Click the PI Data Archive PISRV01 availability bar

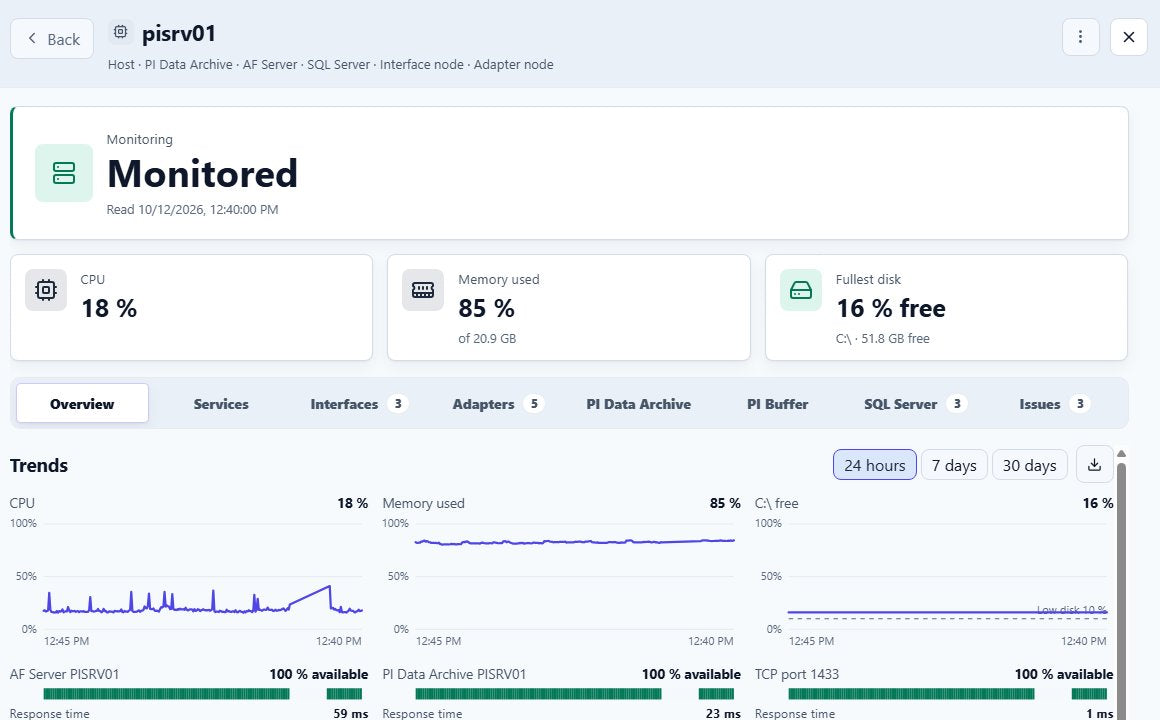click(x=575, y=693)
